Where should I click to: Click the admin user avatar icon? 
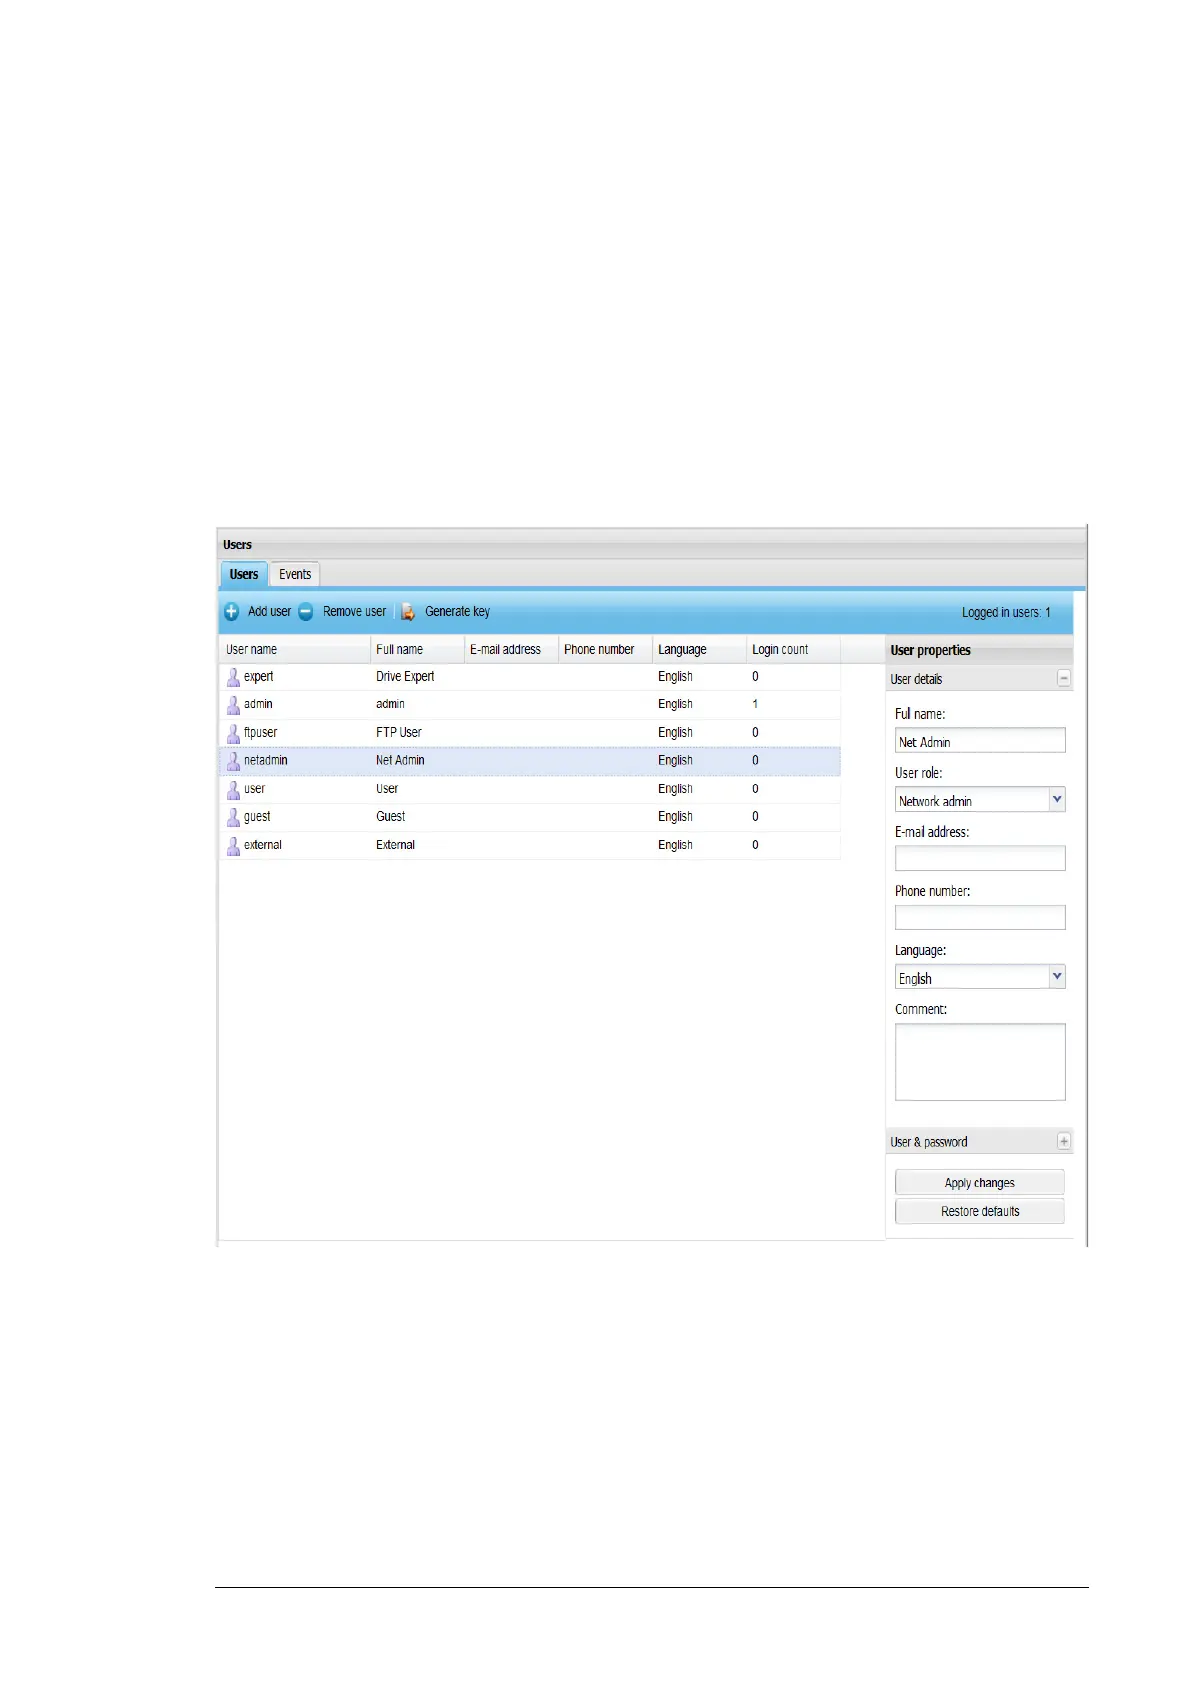(233, 705)
